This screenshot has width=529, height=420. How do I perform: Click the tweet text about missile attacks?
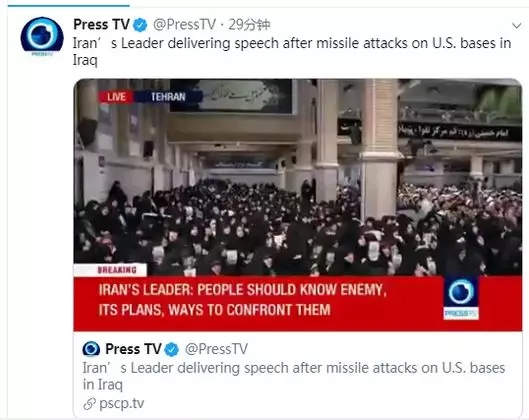[x=292, y=52]
